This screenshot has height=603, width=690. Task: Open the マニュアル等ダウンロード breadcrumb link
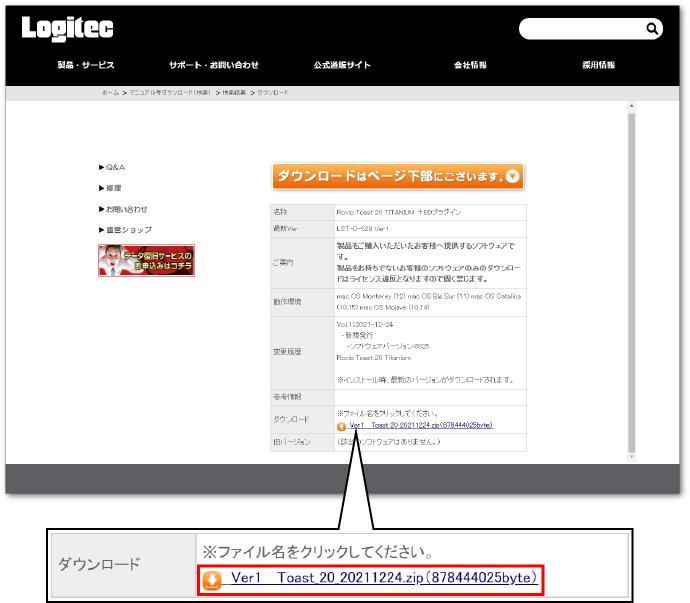click(x=170, y=93)
